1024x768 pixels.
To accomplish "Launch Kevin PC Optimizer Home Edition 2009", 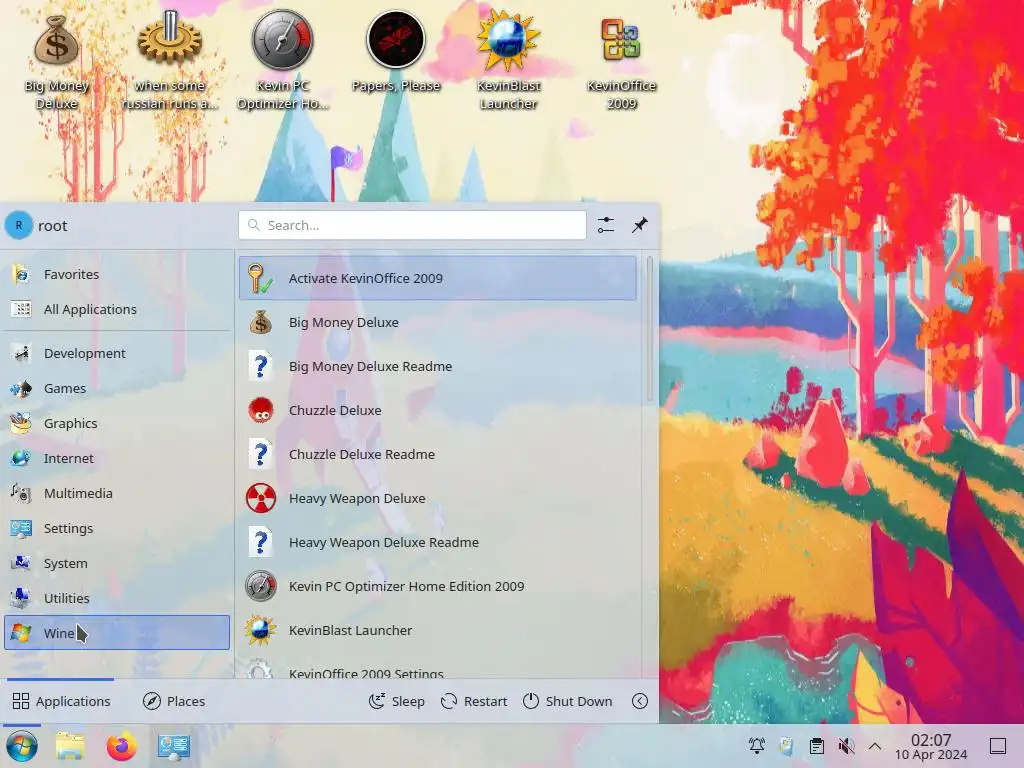I will pos(438,586).
